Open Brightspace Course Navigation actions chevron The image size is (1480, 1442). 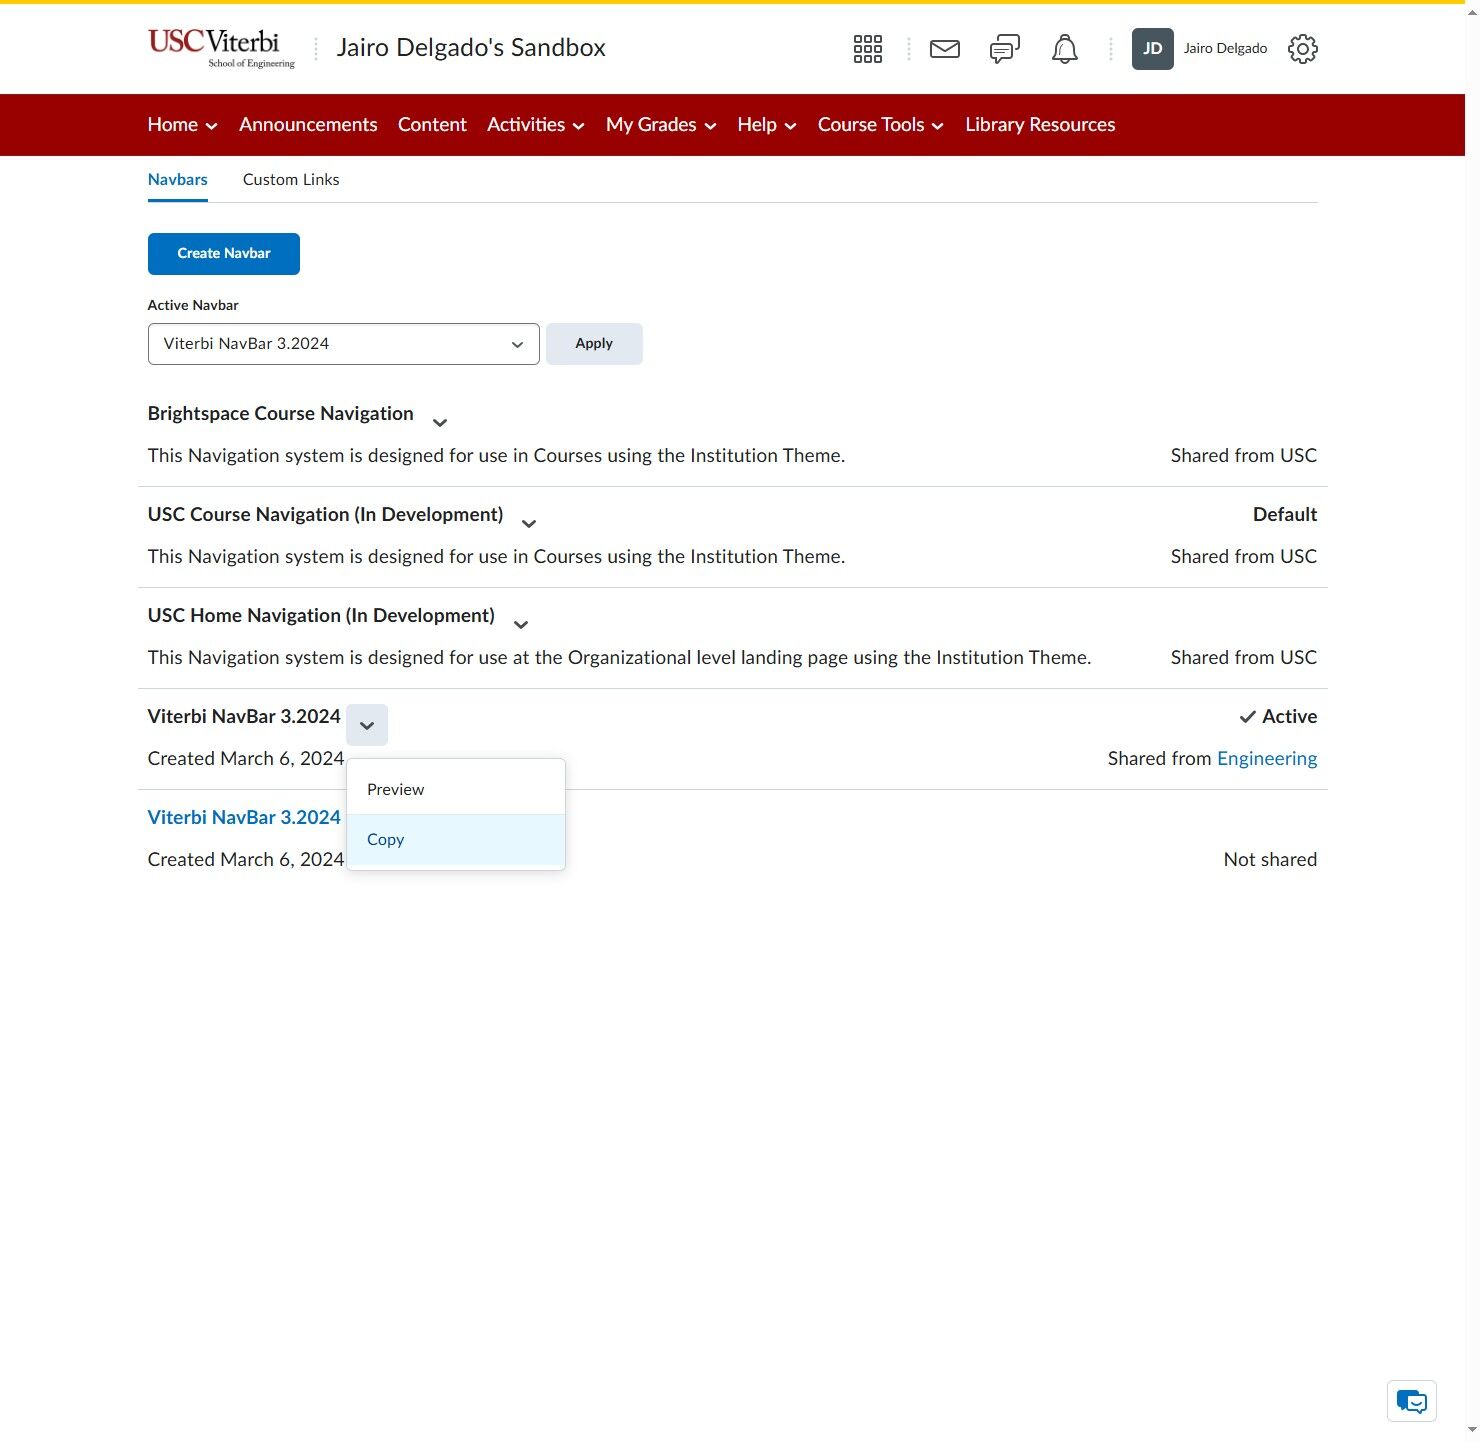[x=440, y=423]
